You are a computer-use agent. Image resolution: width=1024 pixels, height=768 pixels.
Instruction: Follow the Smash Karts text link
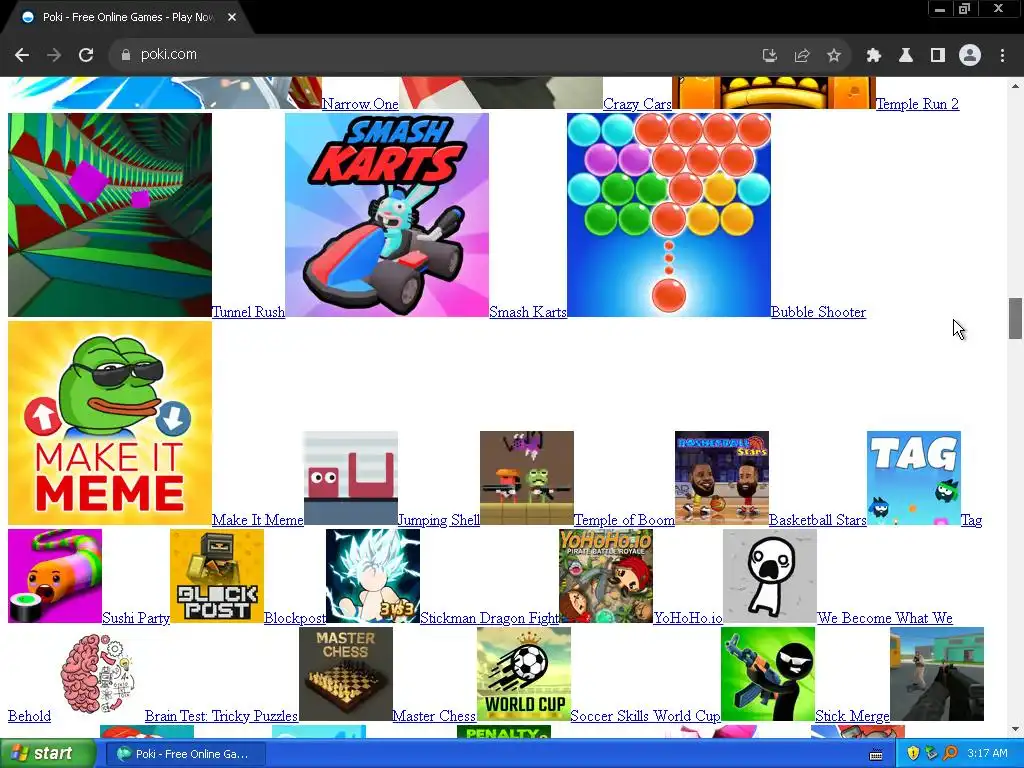[528, 312]
